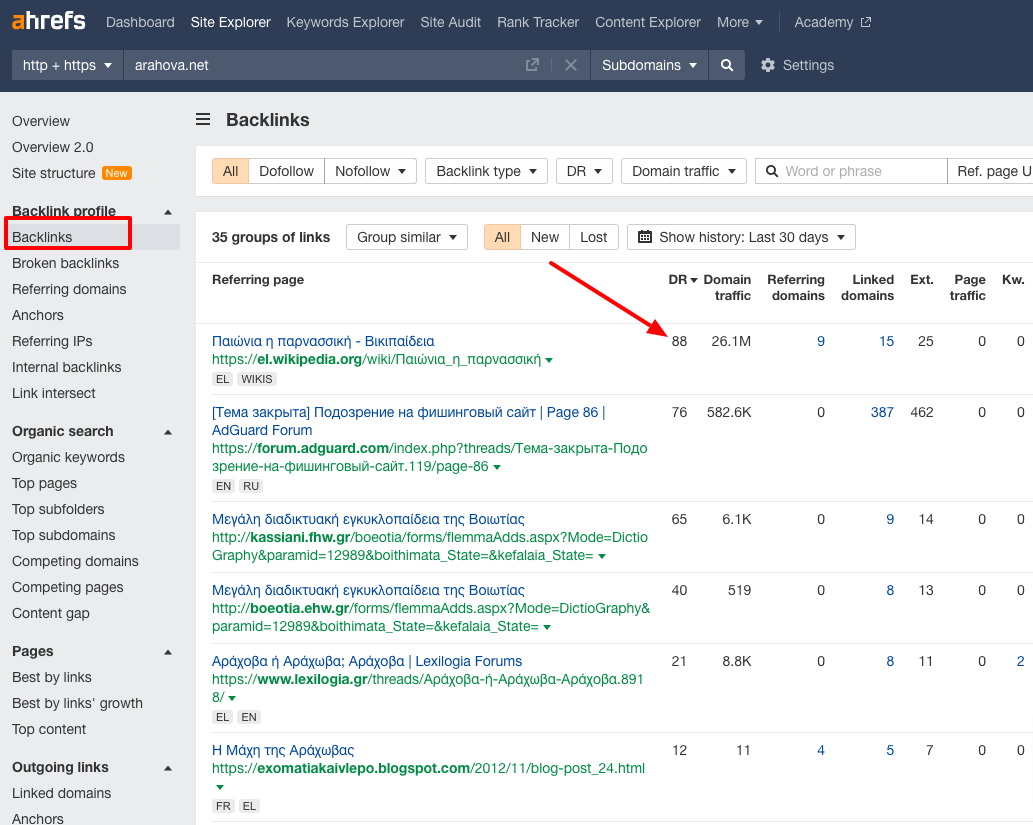This screenshot has height=825, width=1033.
Task: Open Content Explorer
Action: [x=648, y=22]
